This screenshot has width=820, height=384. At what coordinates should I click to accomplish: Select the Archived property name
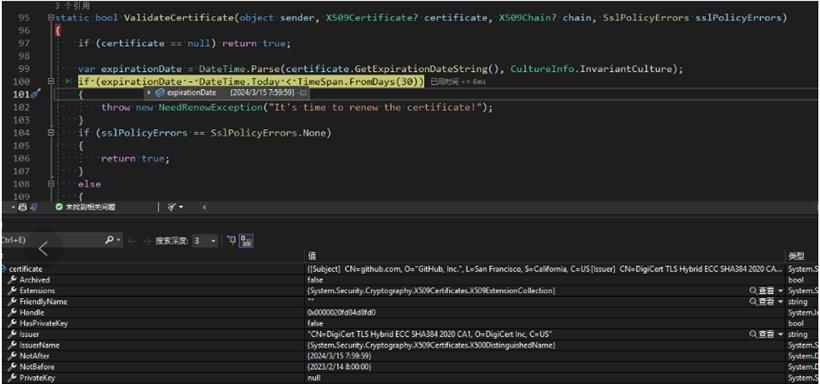(x=35, y=280)
